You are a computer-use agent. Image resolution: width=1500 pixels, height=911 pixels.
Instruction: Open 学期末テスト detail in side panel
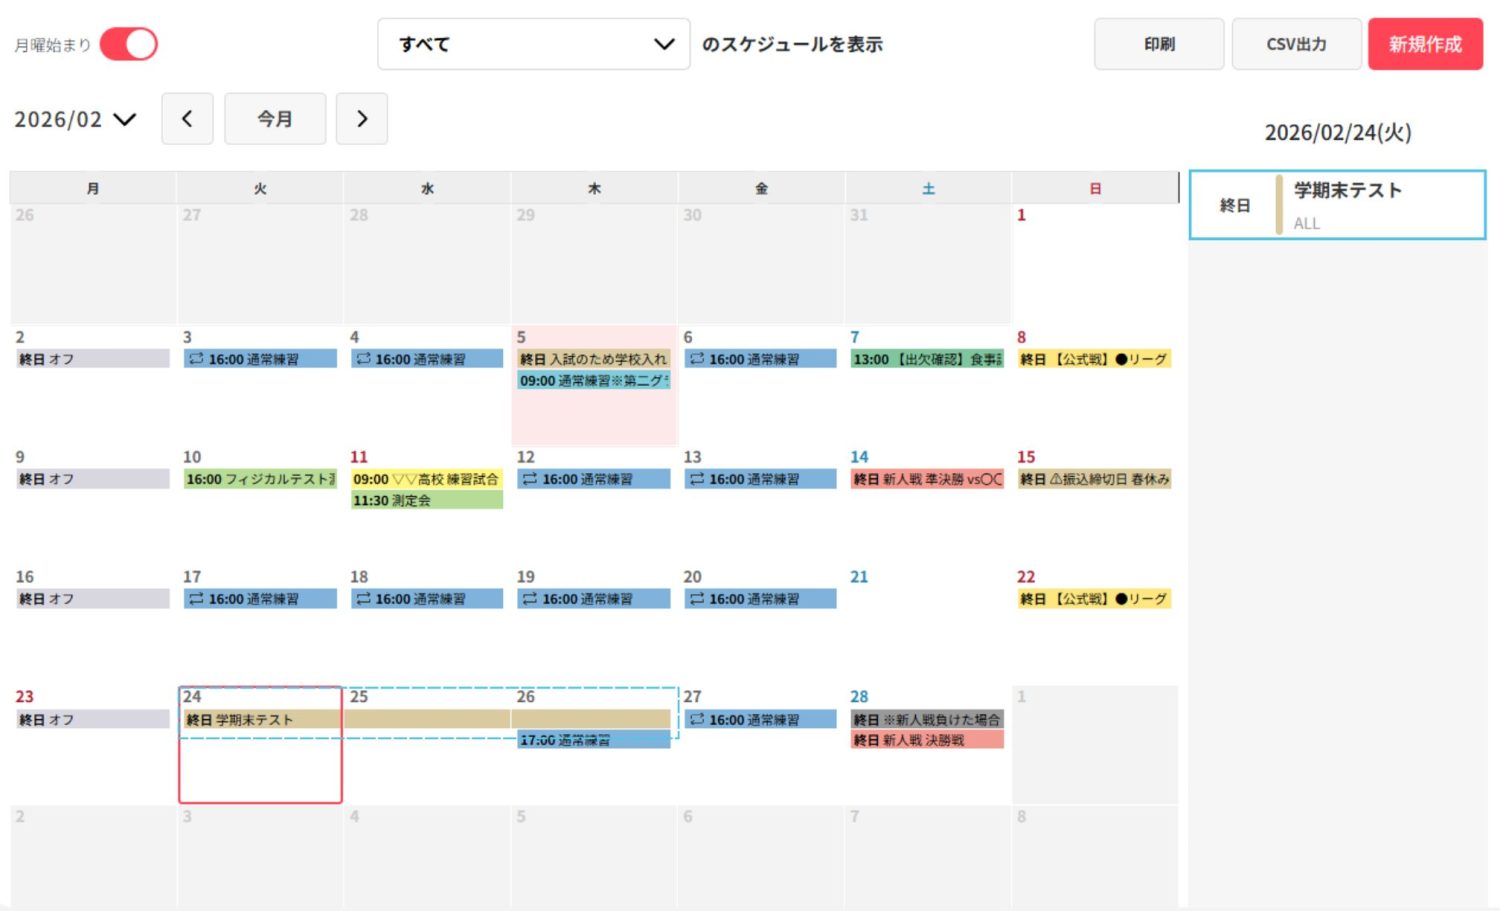coord(1346,205)
